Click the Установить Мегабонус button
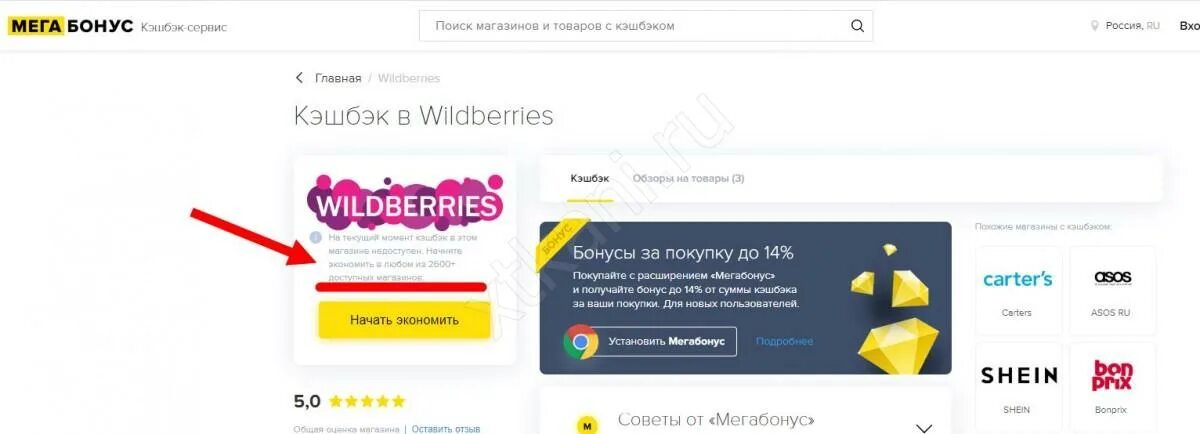1200x434 pixels. coord(650,341)
